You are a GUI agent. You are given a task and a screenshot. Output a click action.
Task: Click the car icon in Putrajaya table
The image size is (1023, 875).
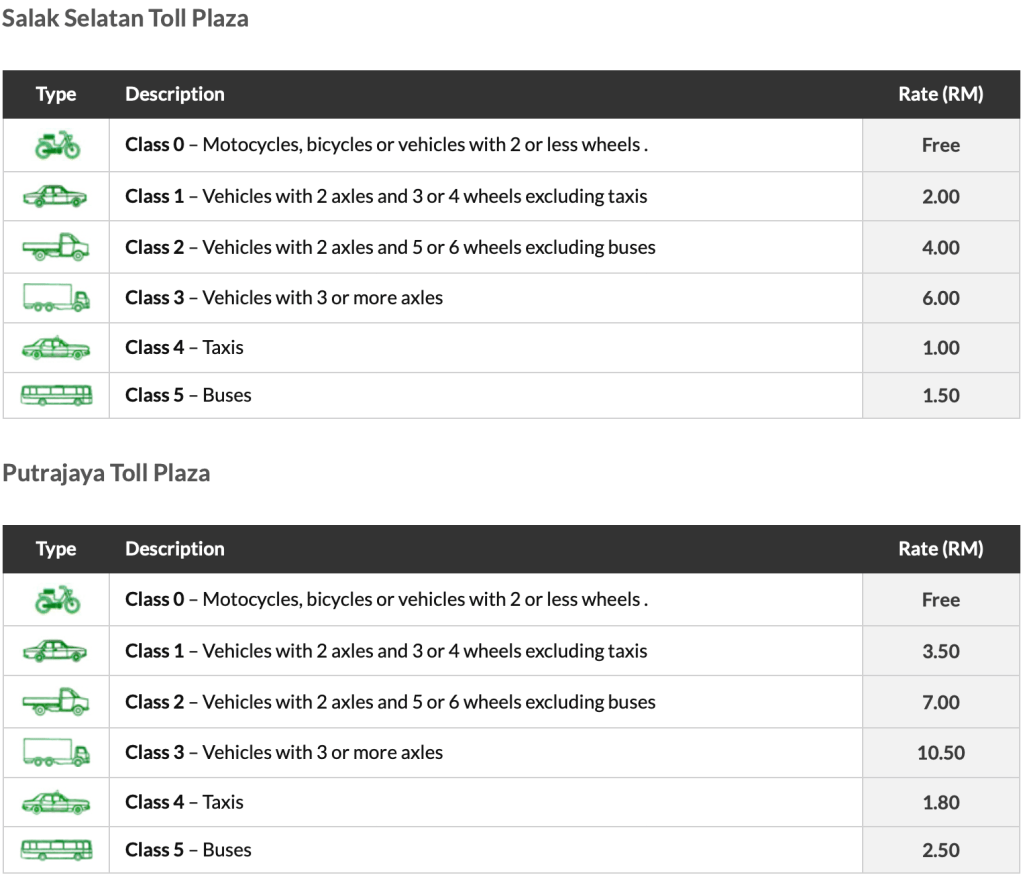[56, 651]
